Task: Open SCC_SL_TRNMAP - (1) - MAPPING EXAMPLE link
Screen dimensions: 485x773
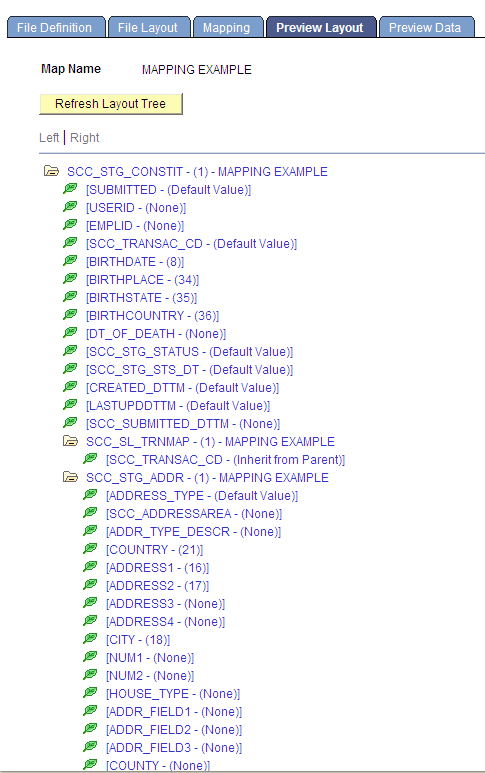Action: click(210, 441)
